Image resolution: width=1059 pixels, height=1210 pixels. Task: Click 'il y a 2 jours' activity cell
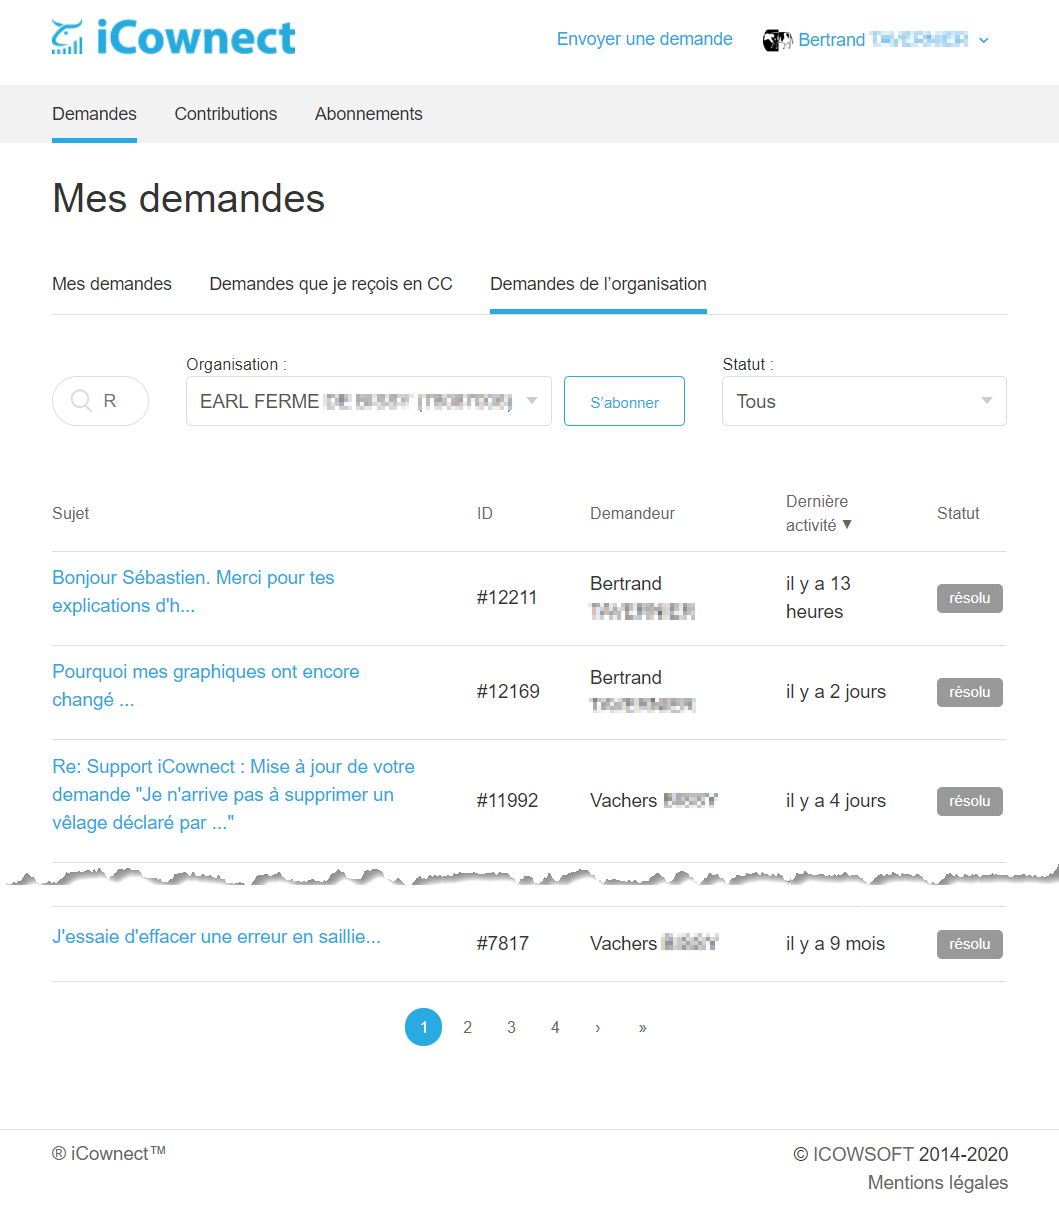click(x=836, y=692)
